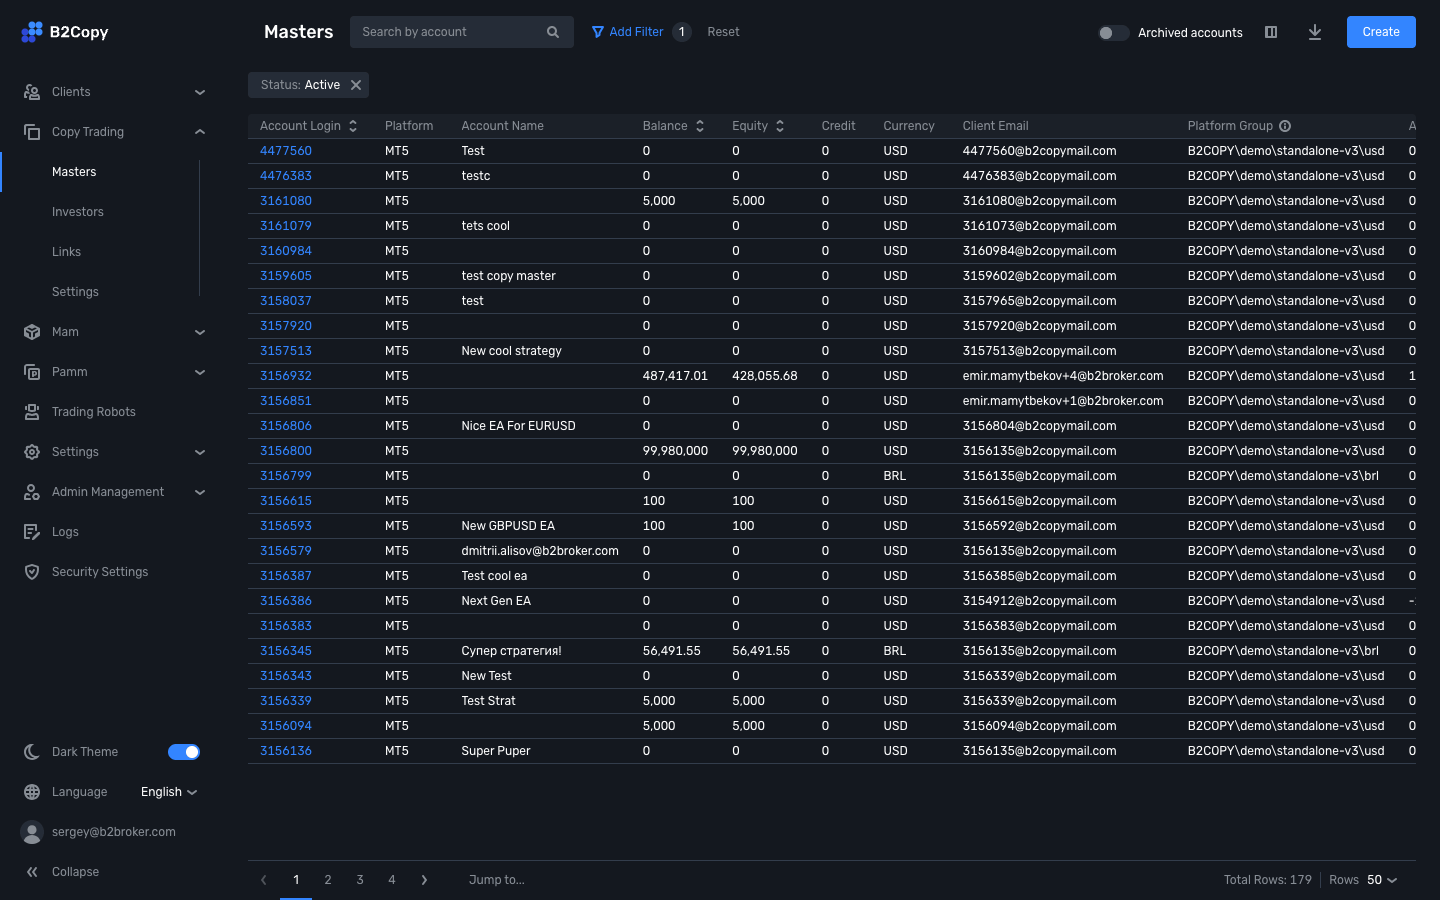Click the search magnifier icon
Screen dimensions: 1440x900
coord(553,32)
